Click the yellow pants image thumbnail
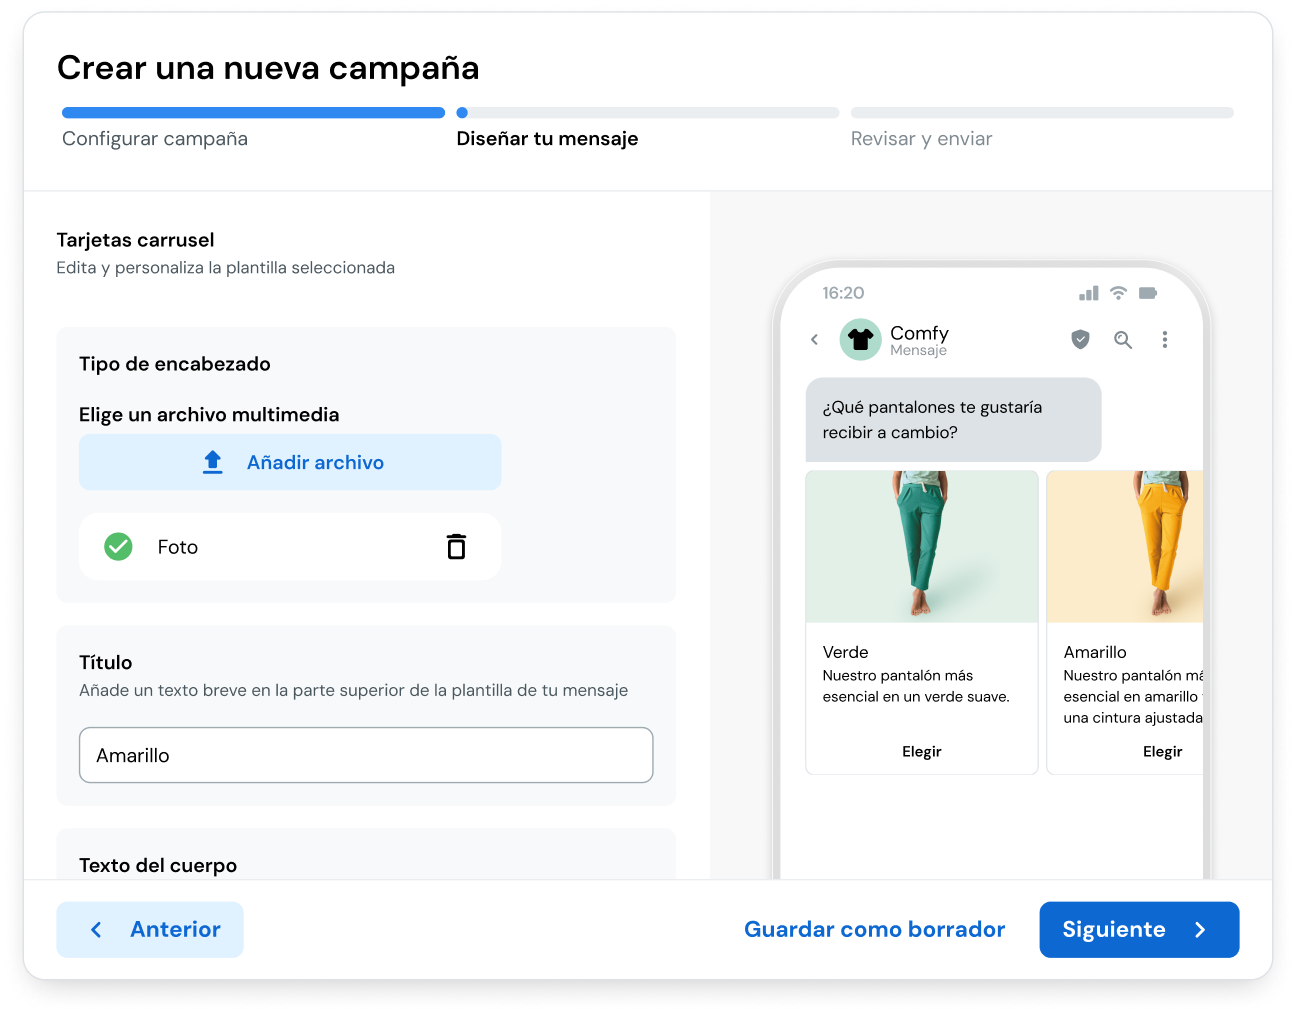Viewport: 1296px width, 1015px height. tap(1125, 547)
